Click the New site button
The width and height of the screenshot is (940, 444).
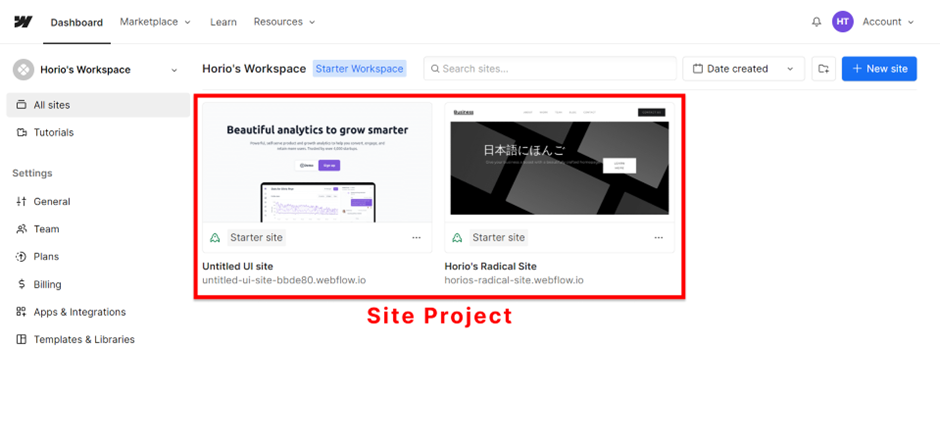(x=879, y=69)
